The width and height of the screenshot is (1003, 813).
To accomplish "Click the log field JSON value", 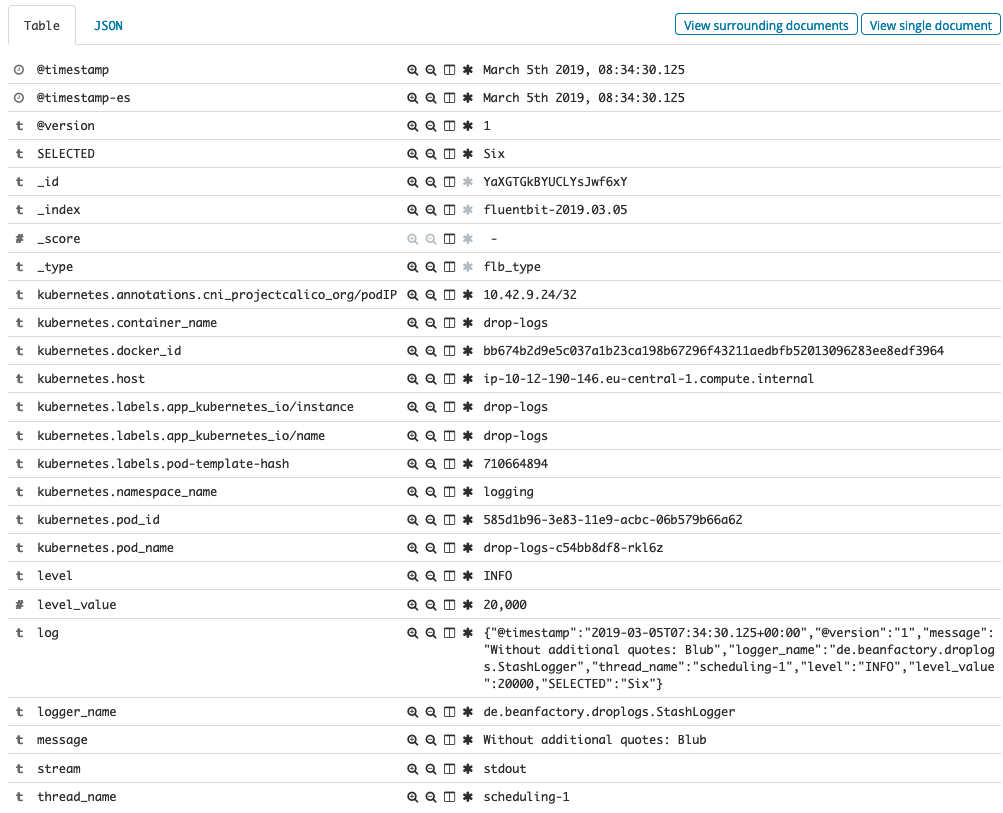I will click(x=739, y=658).
